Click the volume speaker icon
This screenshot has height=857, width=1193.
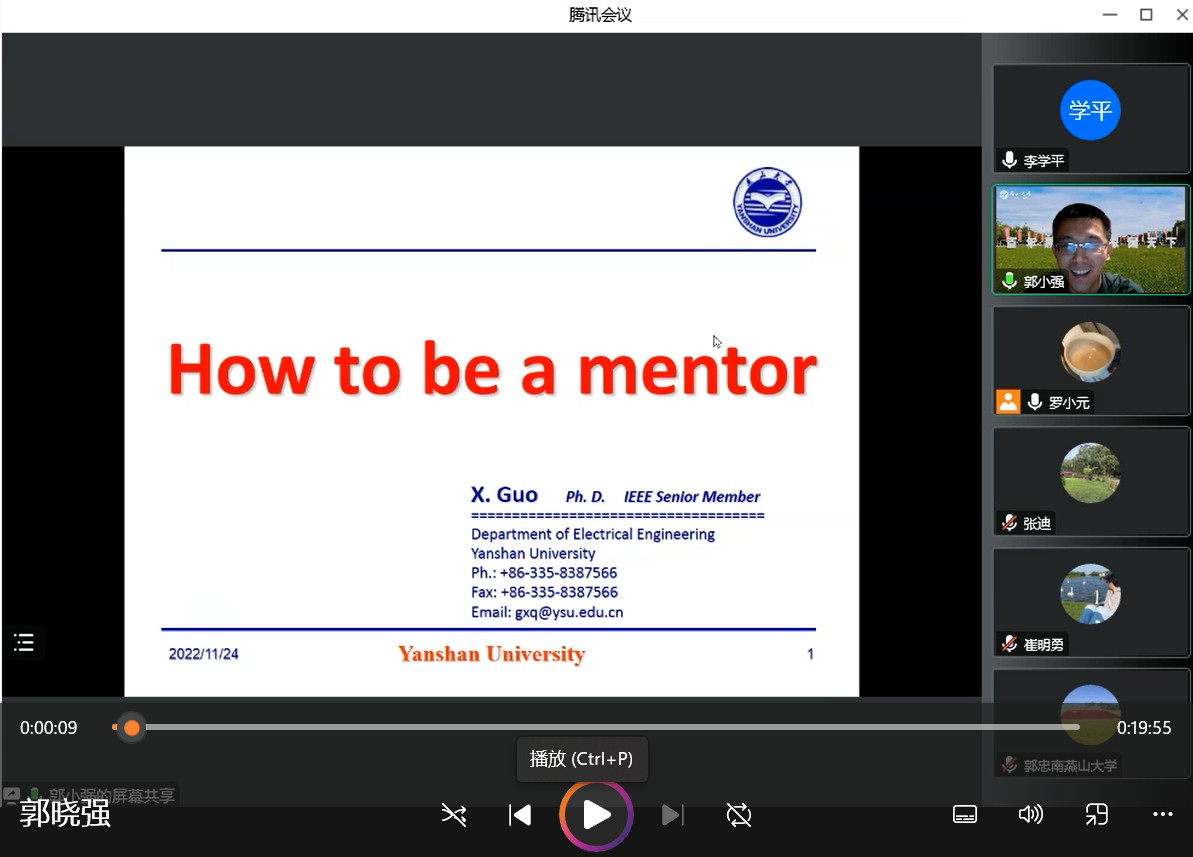[1030, 814]
